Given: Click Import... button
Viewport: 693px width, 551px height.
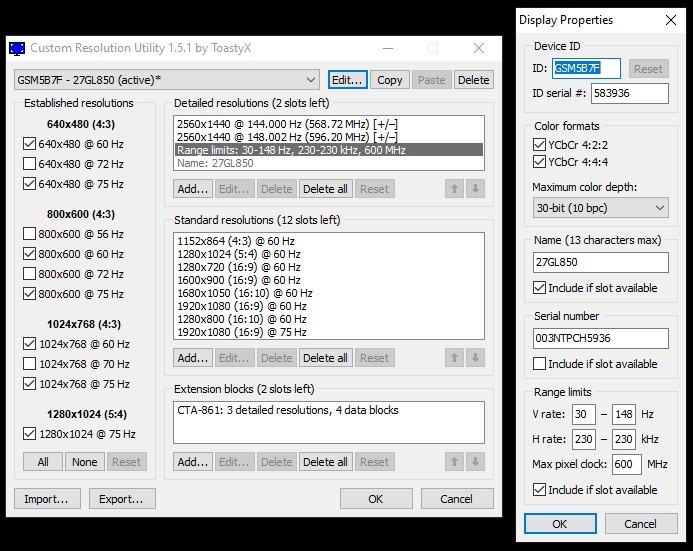Looking at the screenshot, I should (47, 499).
